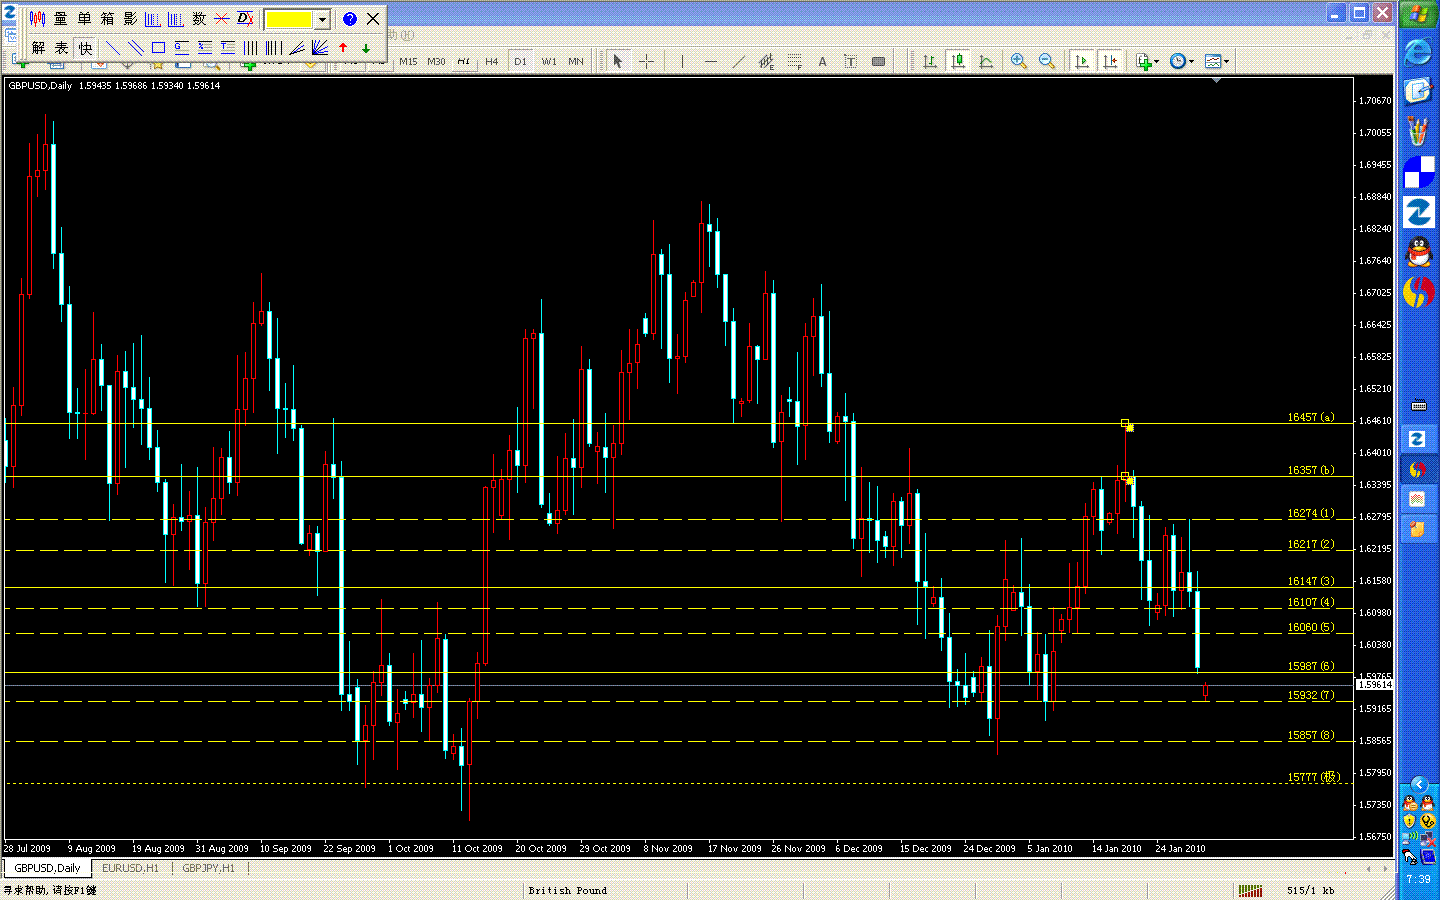Screen dimensions: 1440x900
Task: Select the text label T tool
Action: tap(850, 62)
